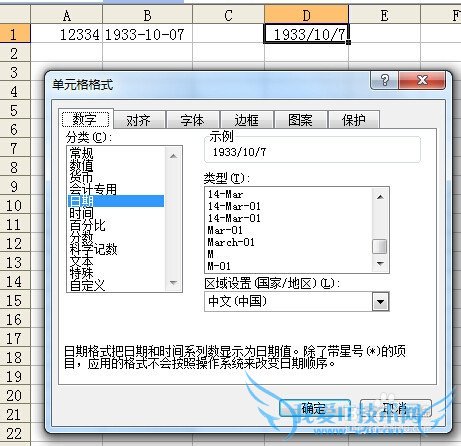Click type list scroll-down arrow
The height and width of the screenshot is (446, 461).
click(380, 264)
